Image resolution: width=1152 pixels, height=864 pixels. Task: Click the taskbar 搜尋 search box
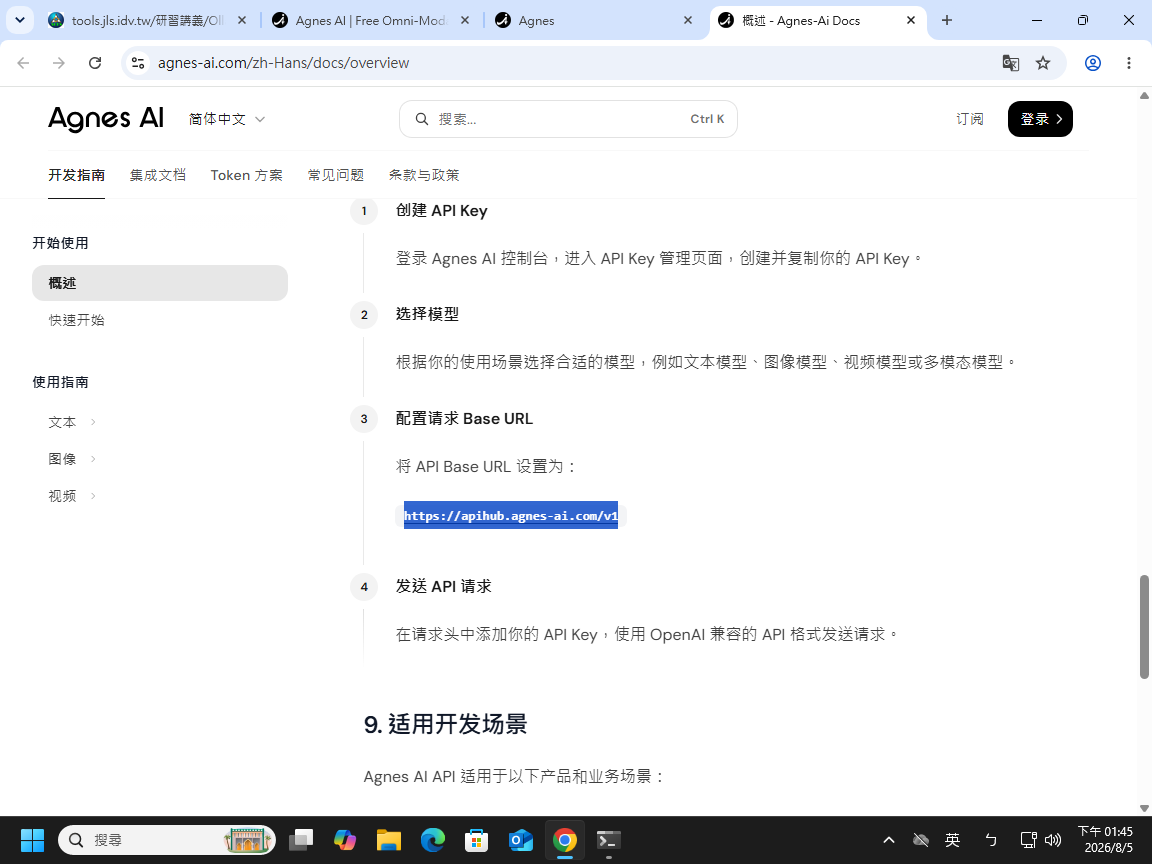(x=167, y=840)
